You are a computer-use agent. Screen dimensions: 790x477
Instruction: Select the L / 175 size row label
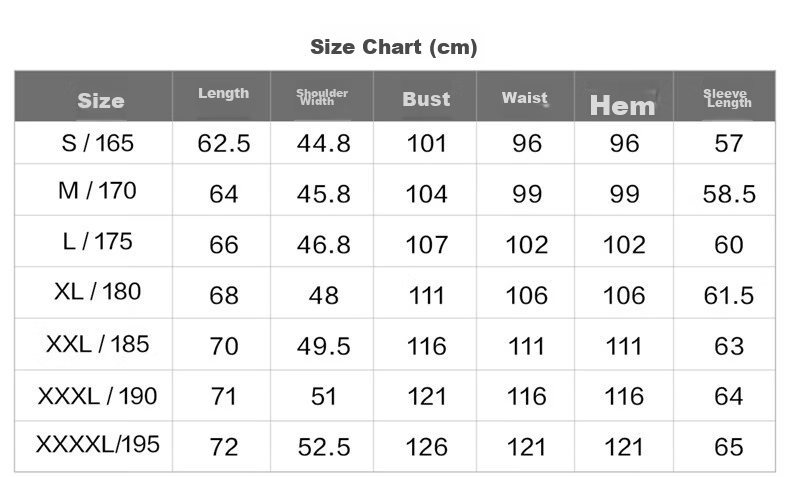click(x=97, y=241)
